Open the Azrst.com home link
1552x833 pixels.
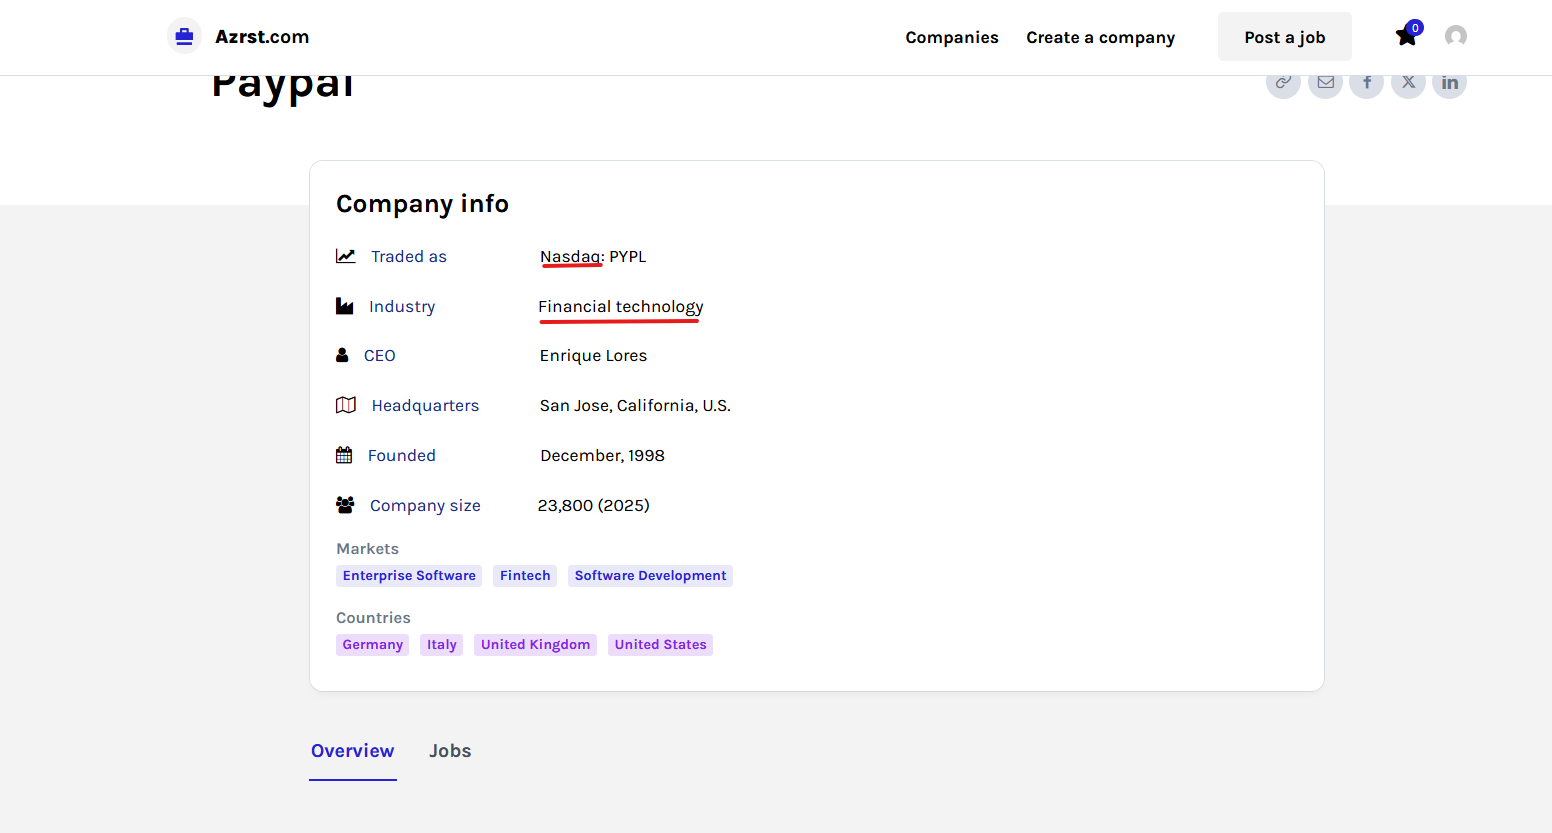(x=262, y=37)
